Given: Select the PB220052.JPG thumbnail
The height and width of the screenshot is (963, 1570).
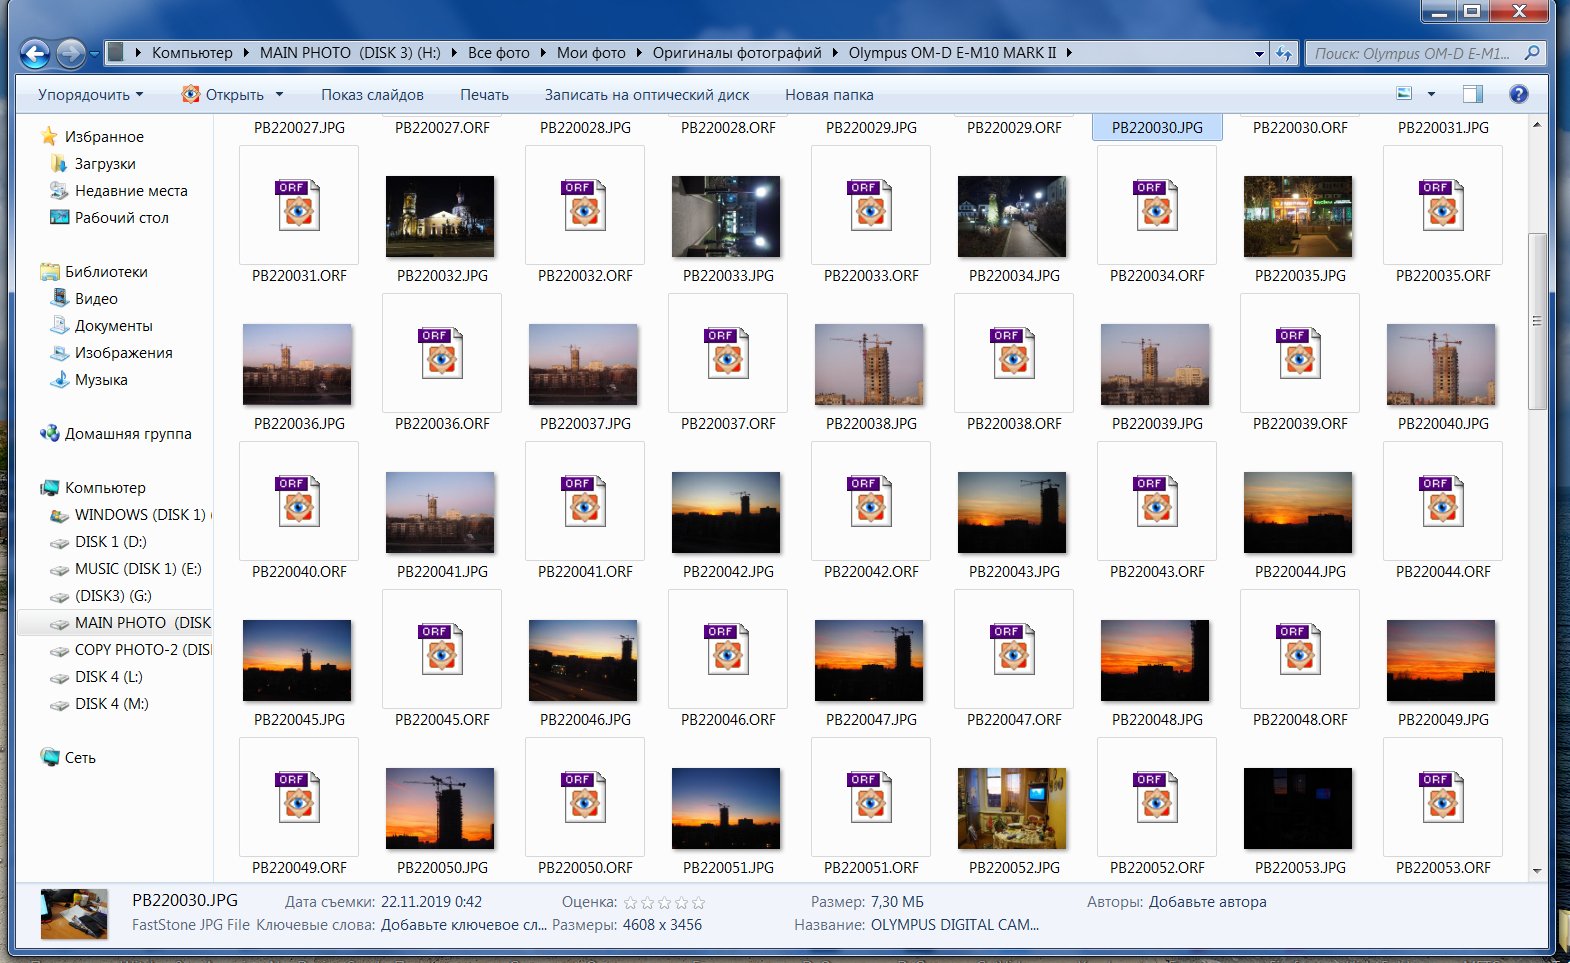Looking at the screenshot, I should (x=1012, y=808).
